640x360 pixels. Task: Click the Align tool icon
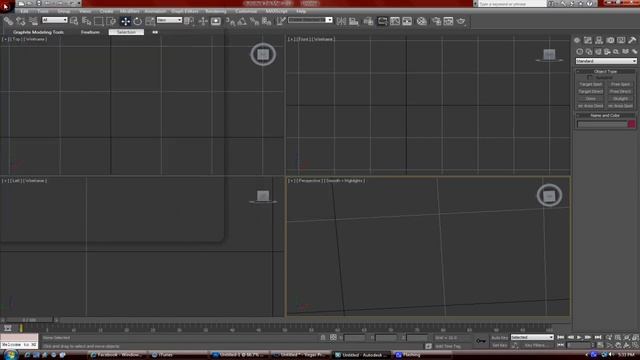click(x=353, y=21)
